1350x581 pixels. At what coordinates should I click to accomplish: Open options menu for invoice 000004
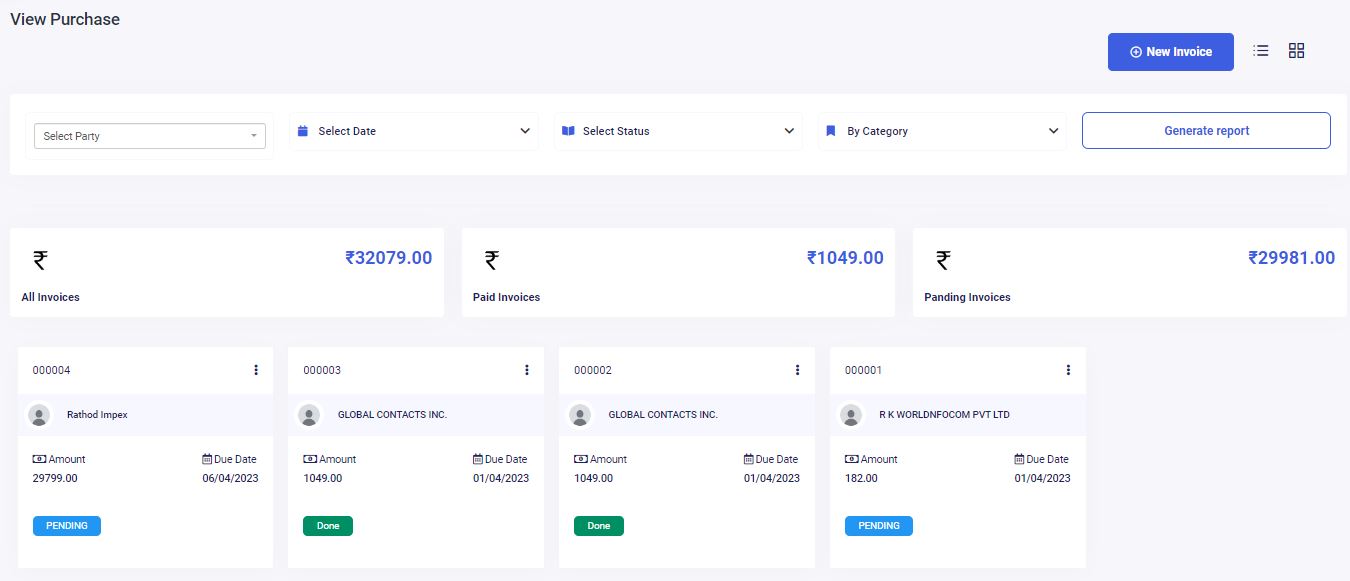coord(256,370)
